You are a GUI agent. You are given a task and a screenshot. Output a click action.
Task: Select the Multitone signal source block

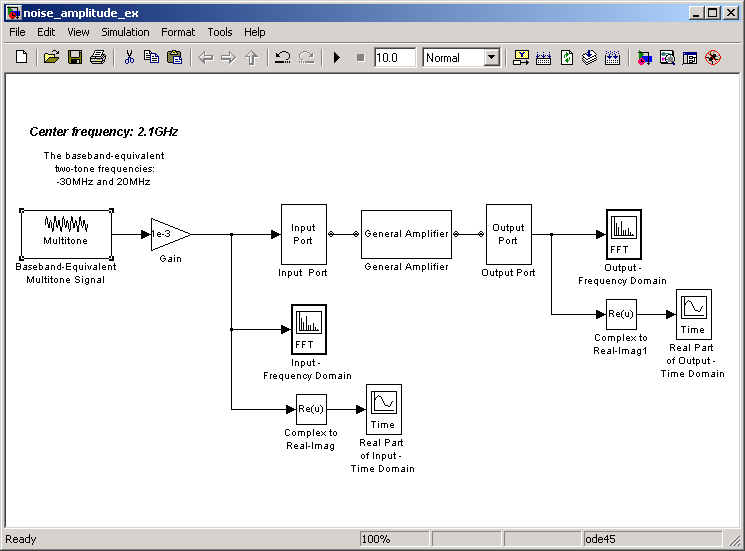(66, 234)
